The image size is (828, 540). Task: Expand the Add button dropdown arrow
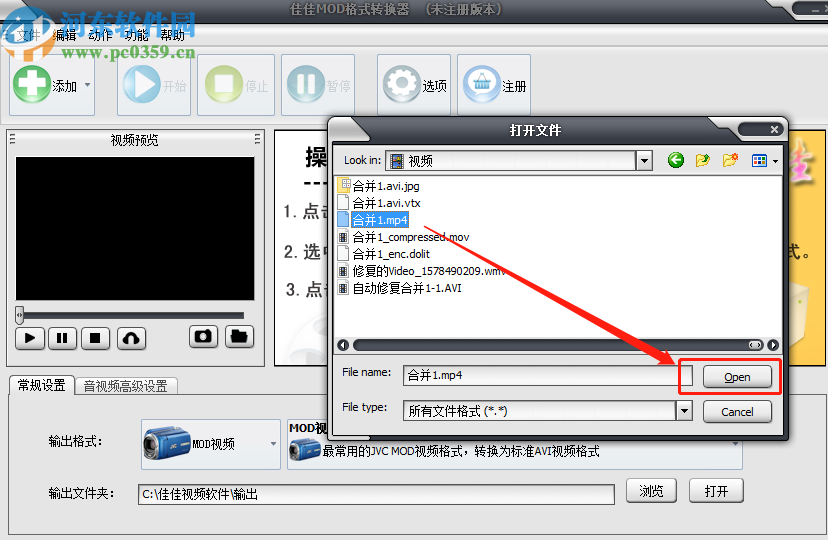coord(88,84)
